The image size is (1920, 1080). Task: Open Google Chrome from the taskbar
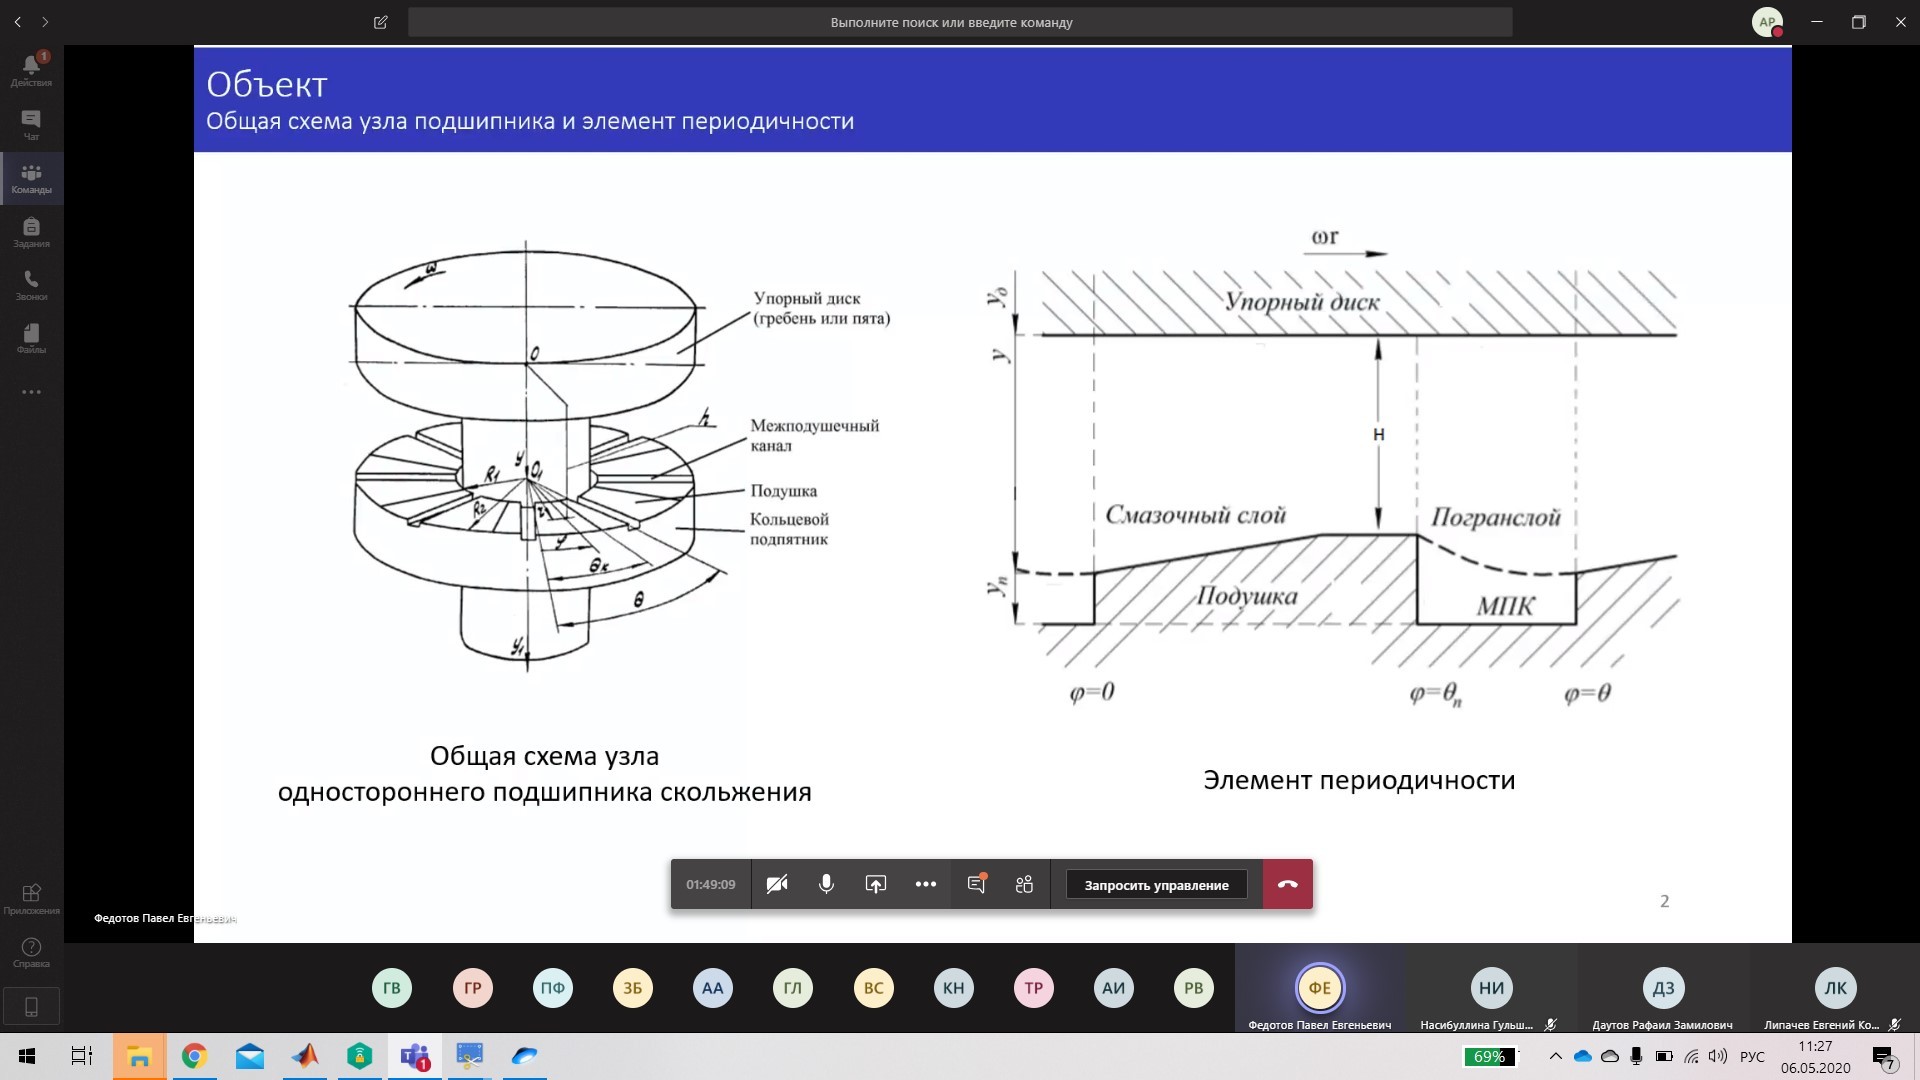[x=194, y=1056]
